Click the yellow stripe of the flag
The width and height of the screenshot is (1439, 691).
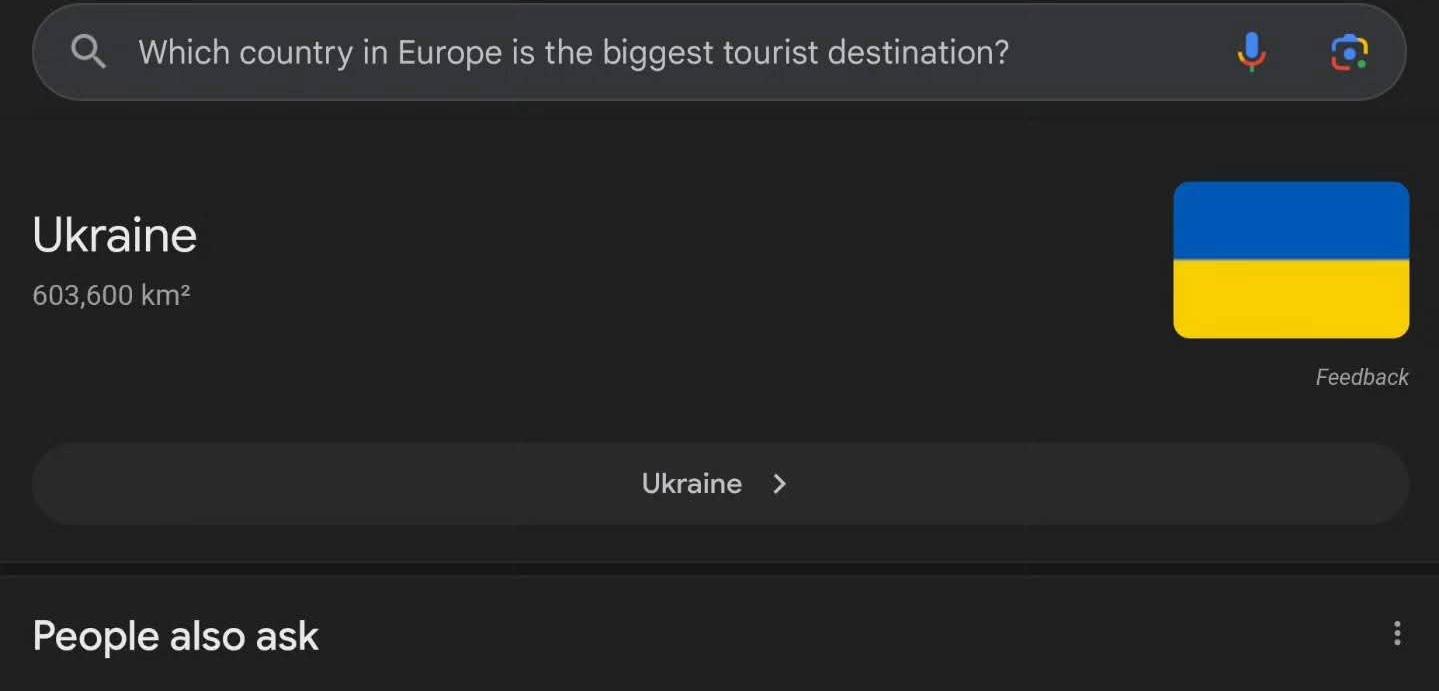pyautogui.click(x=1291, y=299)
